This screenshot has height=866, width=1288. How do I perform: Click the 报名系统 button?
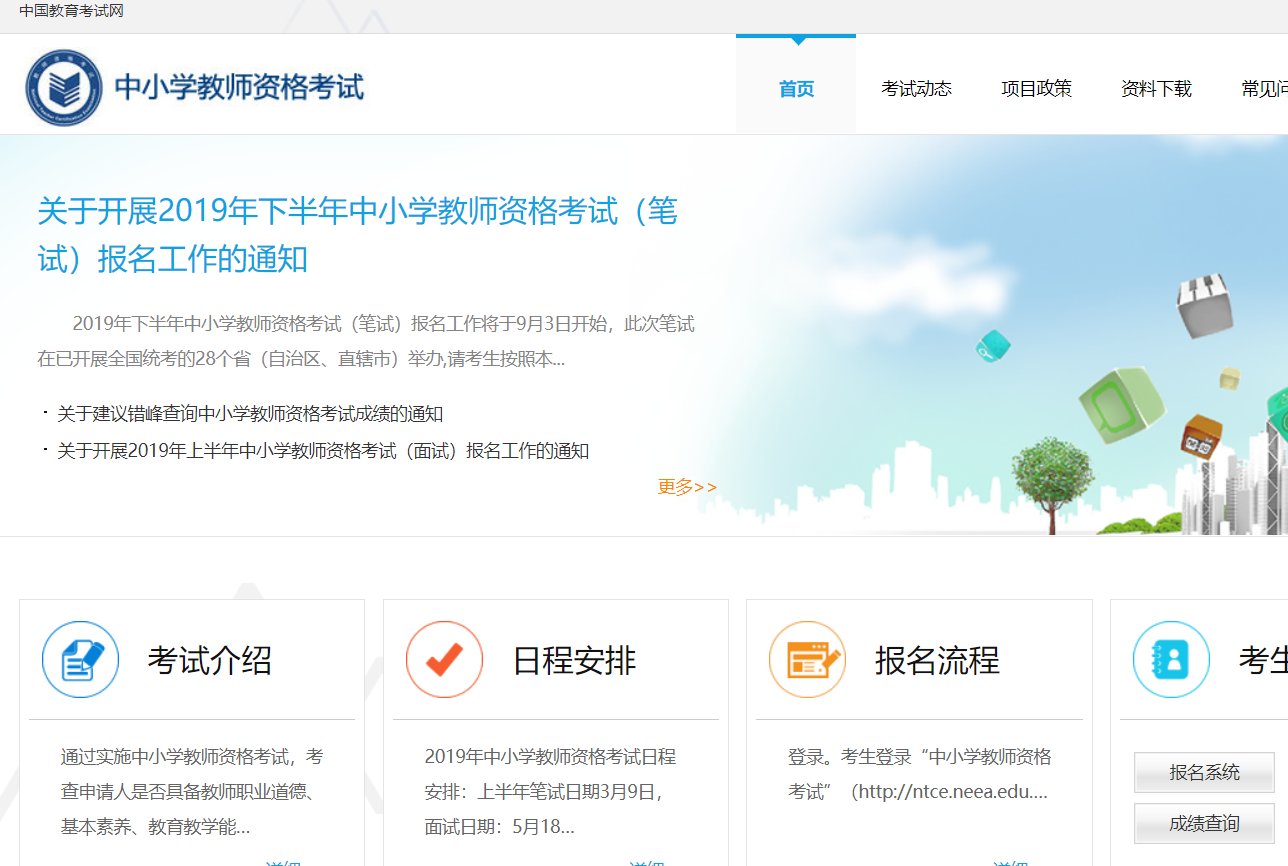(x=1203, y=772)
